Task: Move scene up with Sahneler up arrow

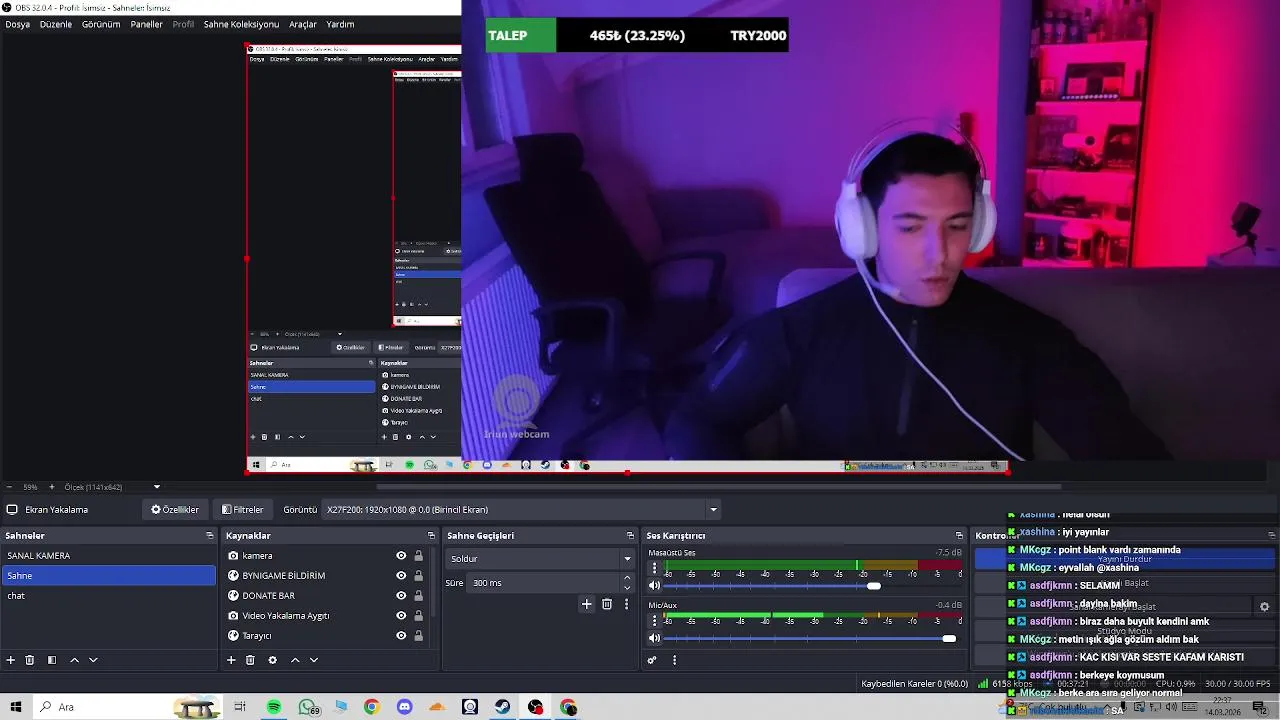Action: [74, 660]
